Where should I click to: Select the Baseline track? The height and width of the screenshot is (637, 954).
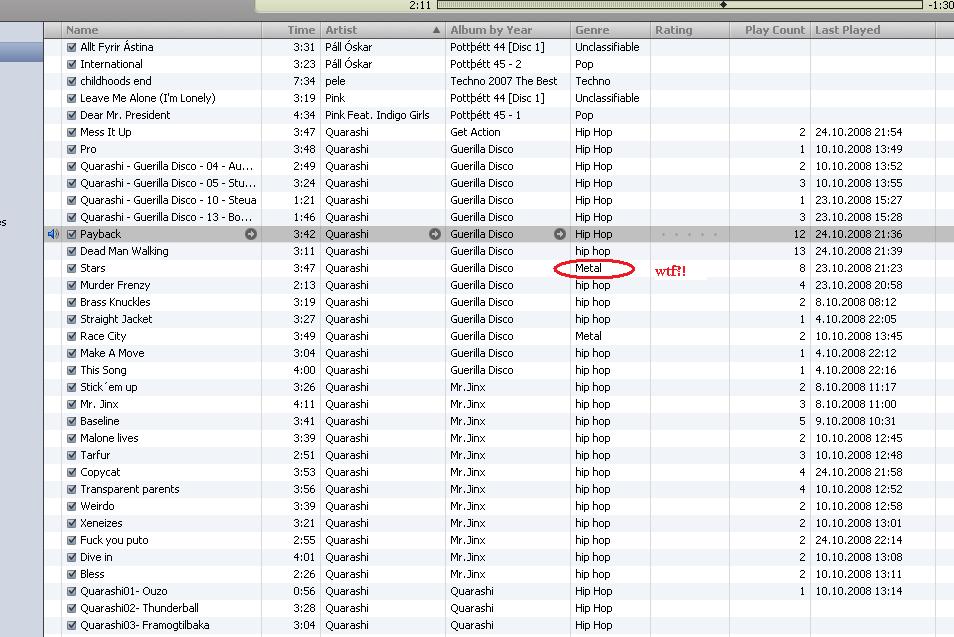point(100,422)
